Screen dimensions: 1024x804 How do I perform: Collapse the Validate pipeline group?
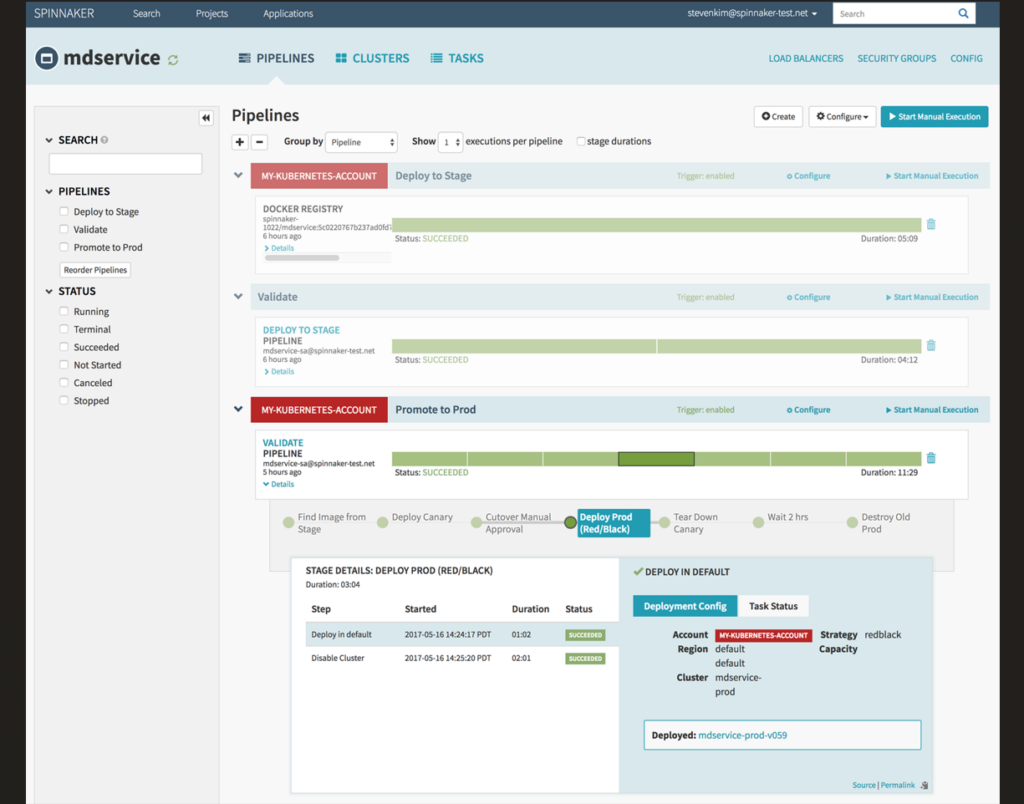(x=238, y=296)
